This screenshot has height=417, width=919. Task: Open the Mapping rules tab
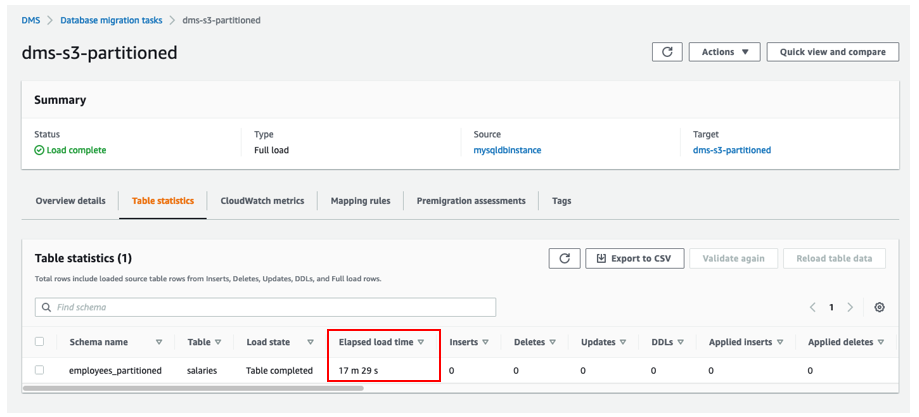360,201
